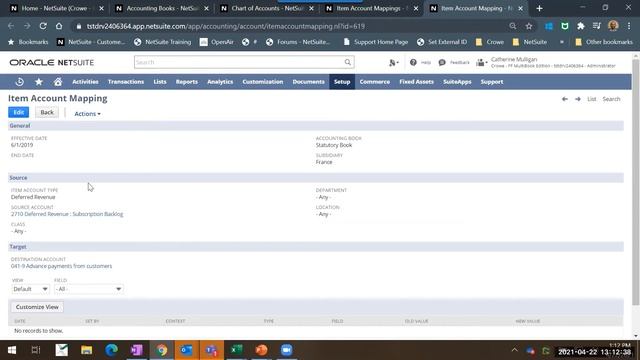The width and height of the screenshot is (640, 360).
Task: Switch to Chart of Accounts browser tab
Action: (x=267, y=8)
